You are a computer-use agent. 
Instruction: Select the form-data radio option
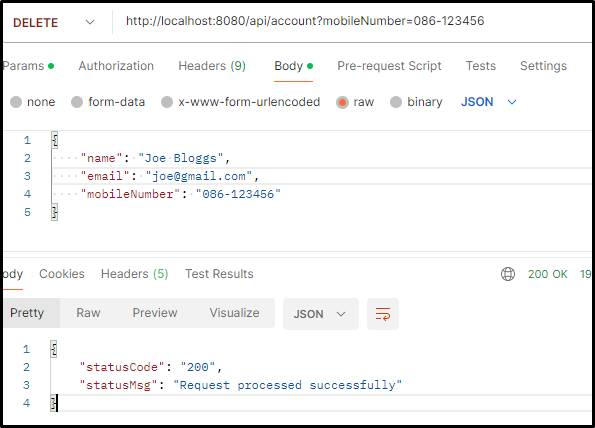pos(77,102)
